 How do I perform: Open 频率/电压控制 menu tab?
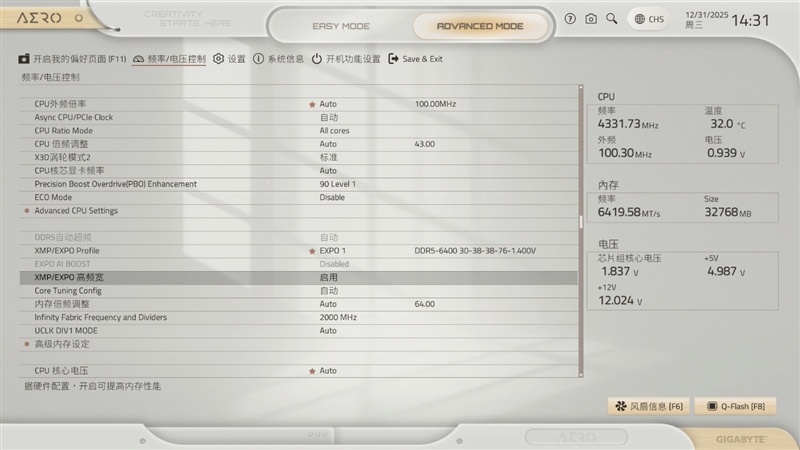point(169,59)
